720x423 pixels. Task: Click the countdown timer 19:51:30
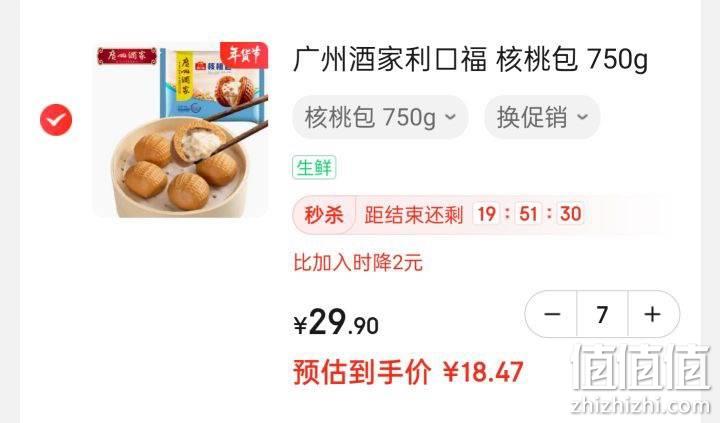point(529,214)
